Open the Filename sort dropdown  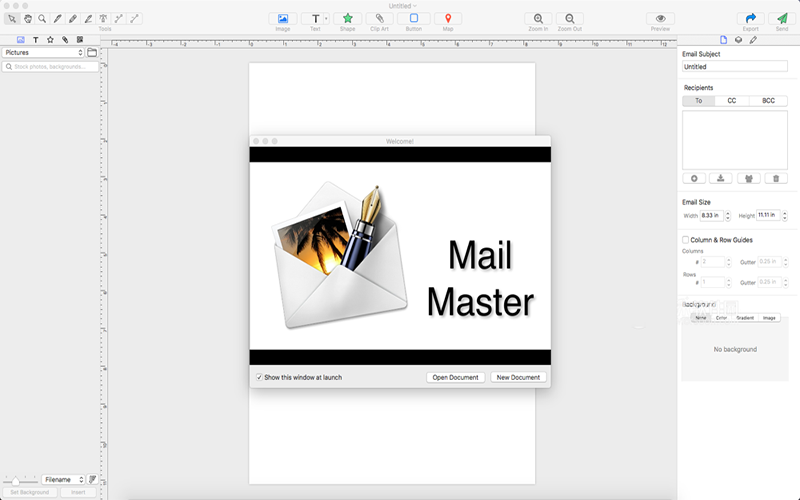[63, 480]
